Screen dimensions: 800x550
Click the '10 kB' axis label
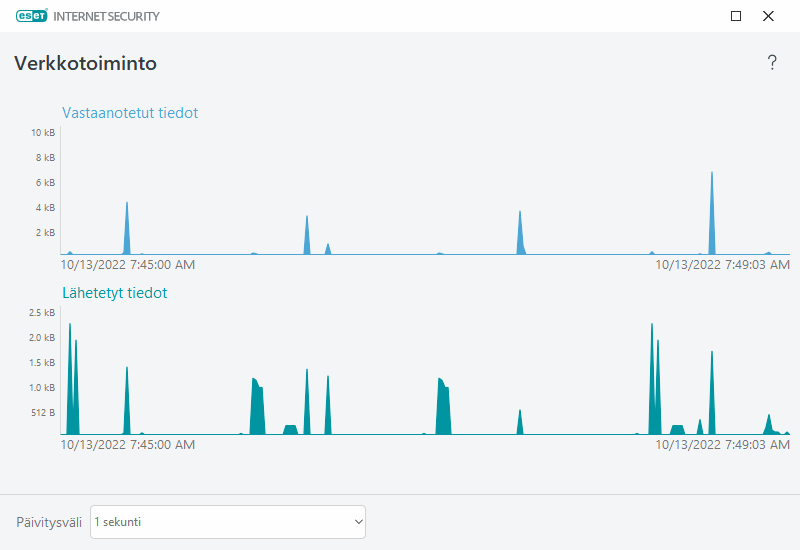[43, 133]
